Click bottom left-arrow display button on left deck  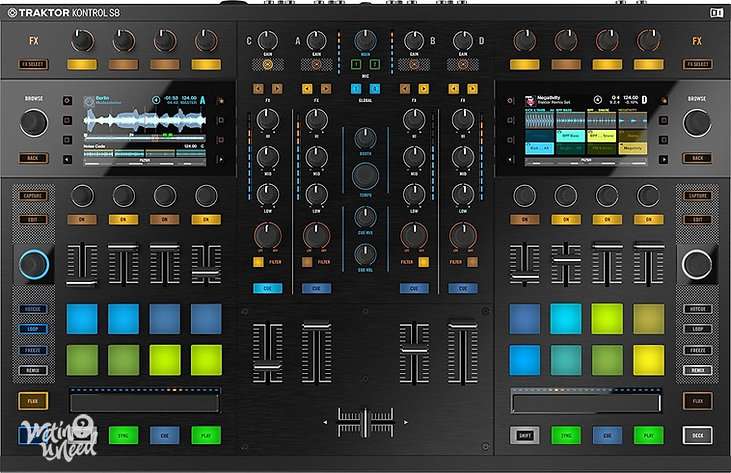coord(67,159)
